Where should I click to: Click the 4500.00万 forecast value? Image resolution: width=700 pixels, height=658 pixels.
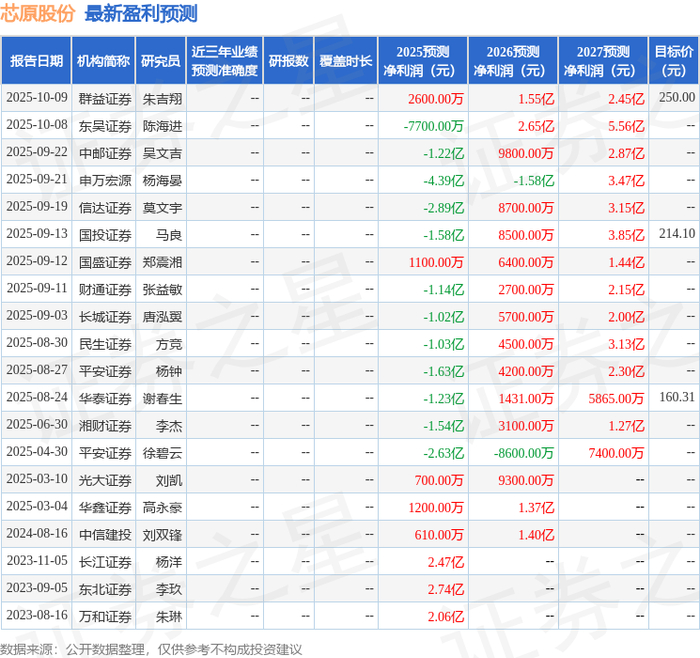tap(525, 344)
